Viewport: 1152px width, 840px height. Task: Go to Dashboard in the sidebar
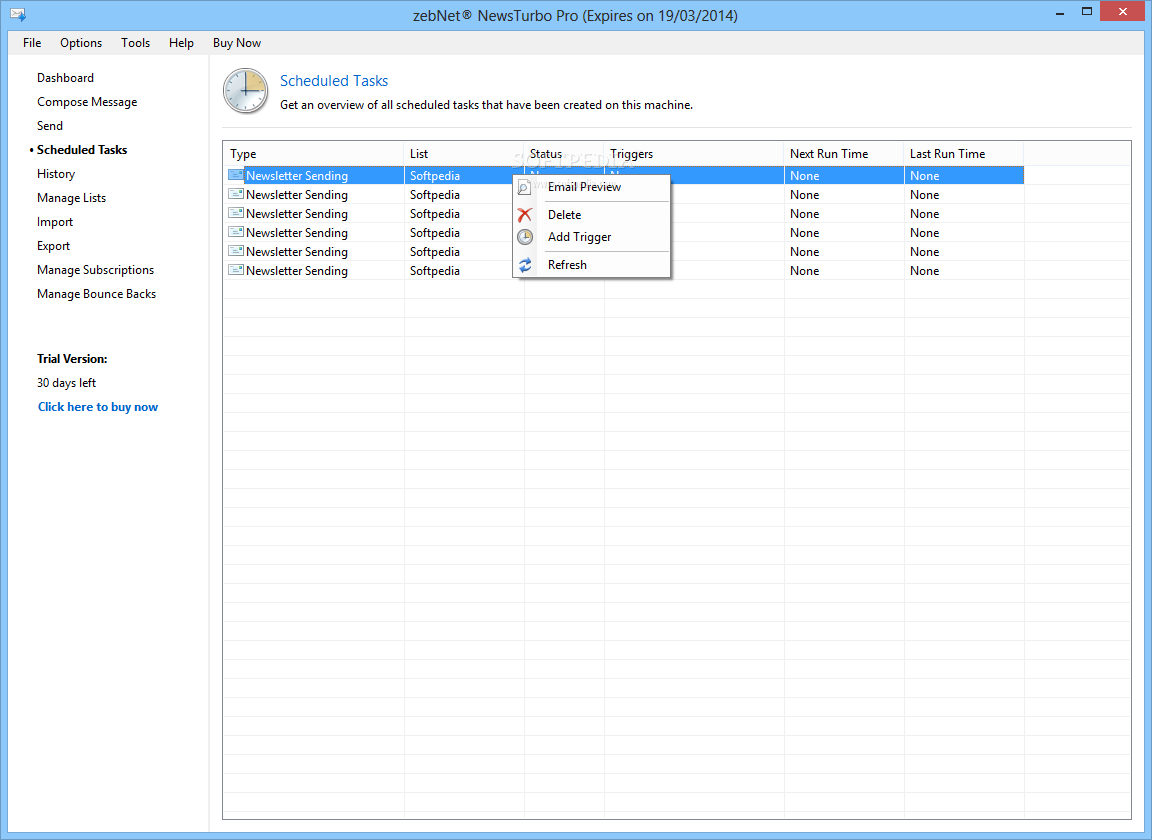tap(65, 78)
